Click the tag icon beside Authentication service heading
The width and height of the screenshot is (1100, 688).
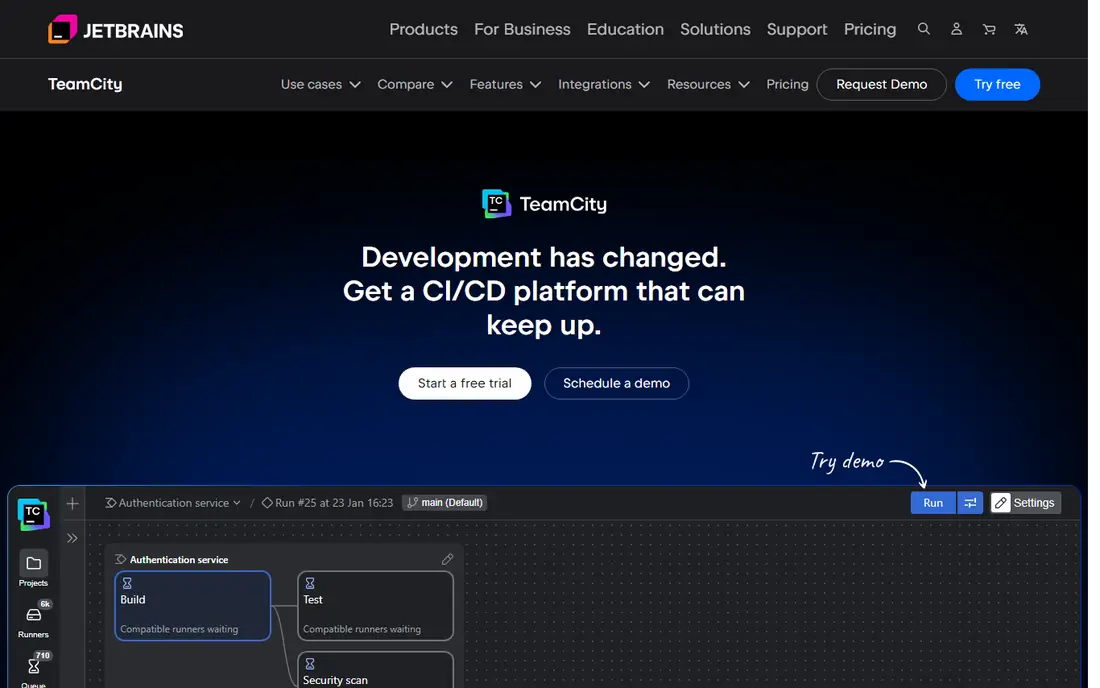(x=120, y=559)
